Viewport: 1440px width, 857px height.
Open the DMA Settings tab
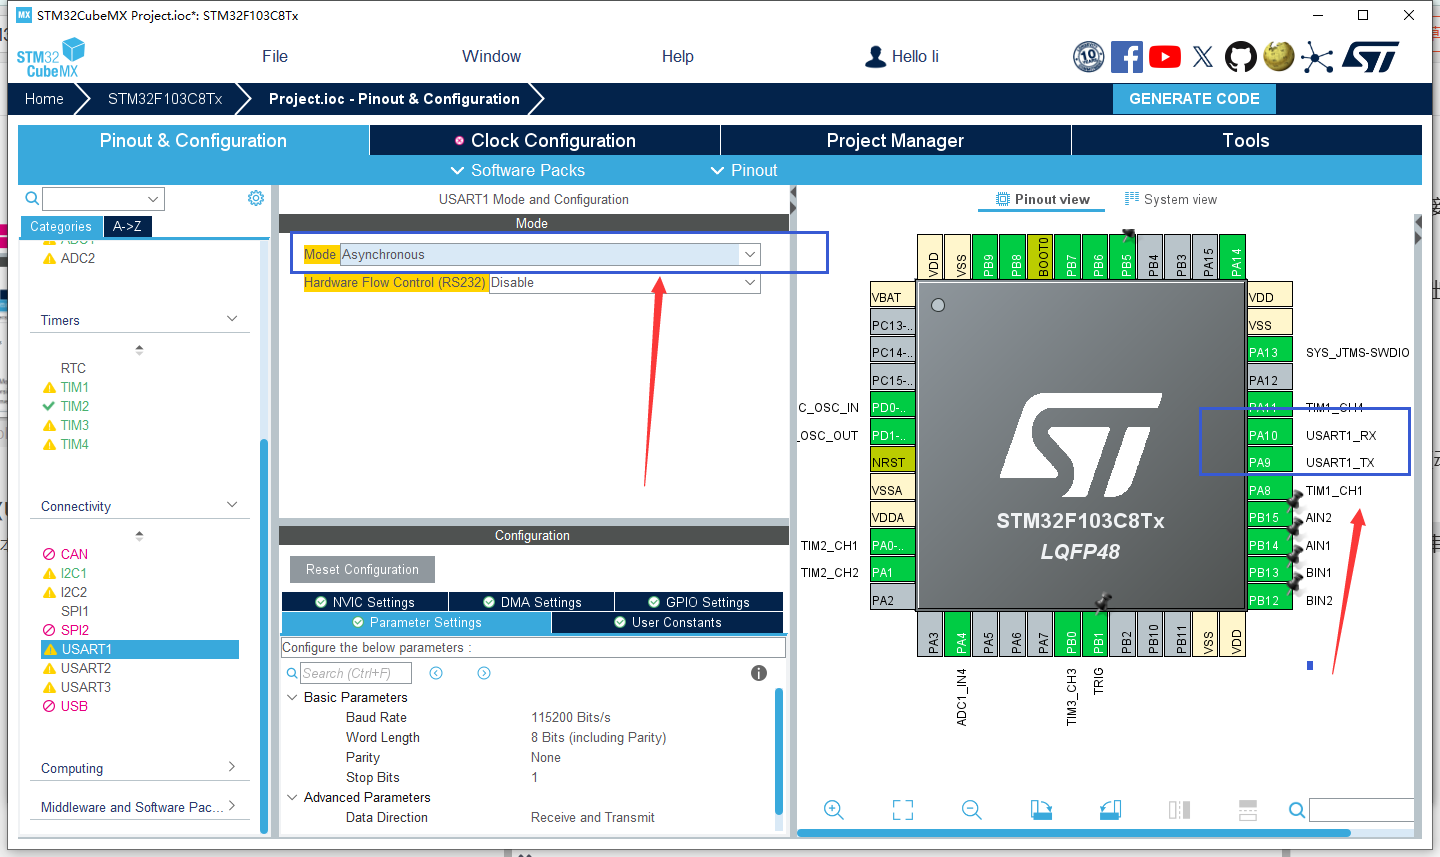click(532, 602)
